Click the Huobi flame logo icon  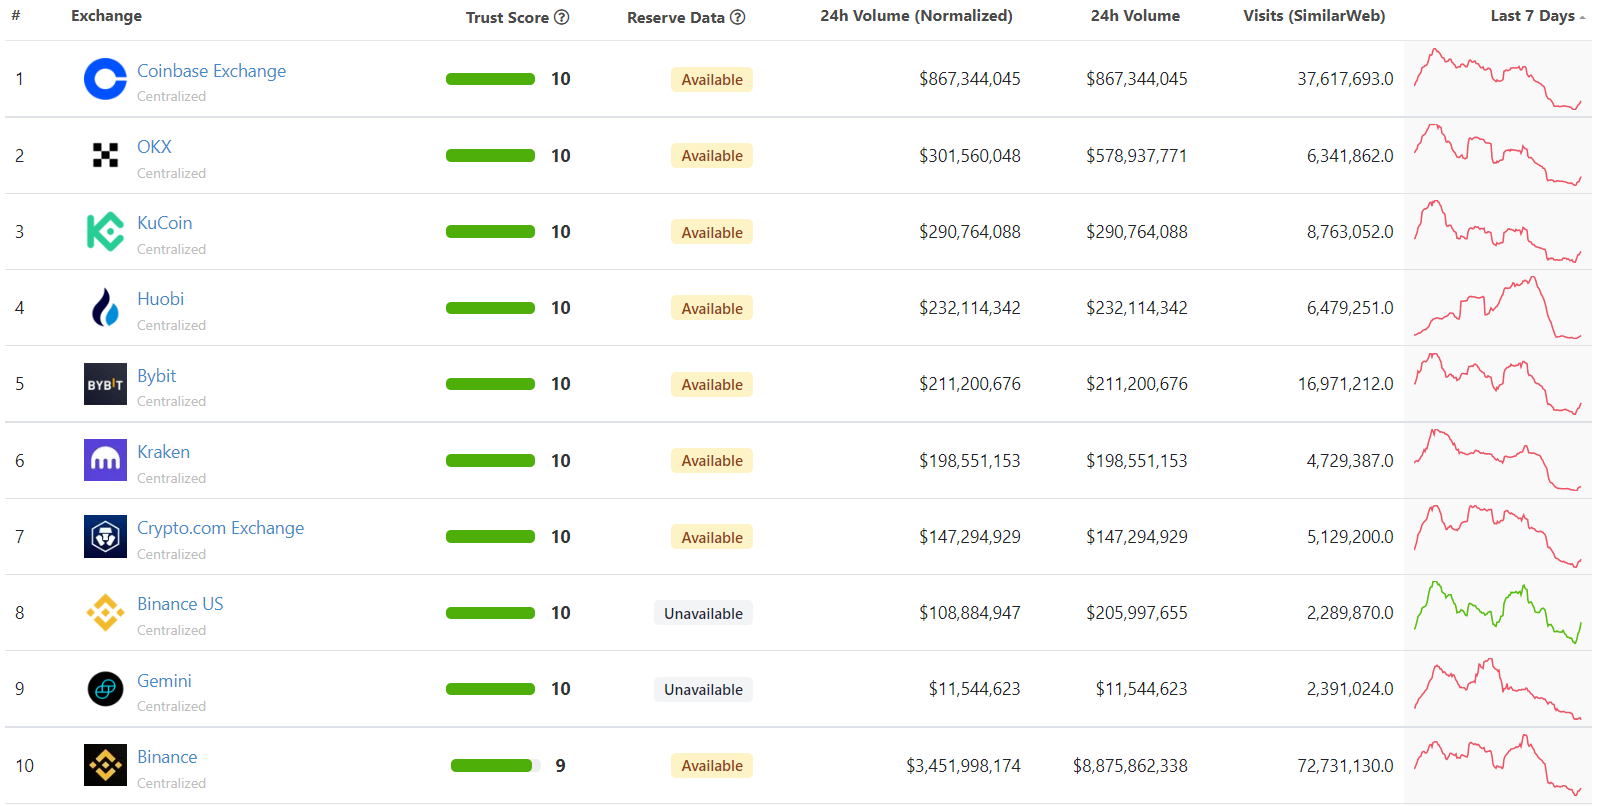point(105,308)
